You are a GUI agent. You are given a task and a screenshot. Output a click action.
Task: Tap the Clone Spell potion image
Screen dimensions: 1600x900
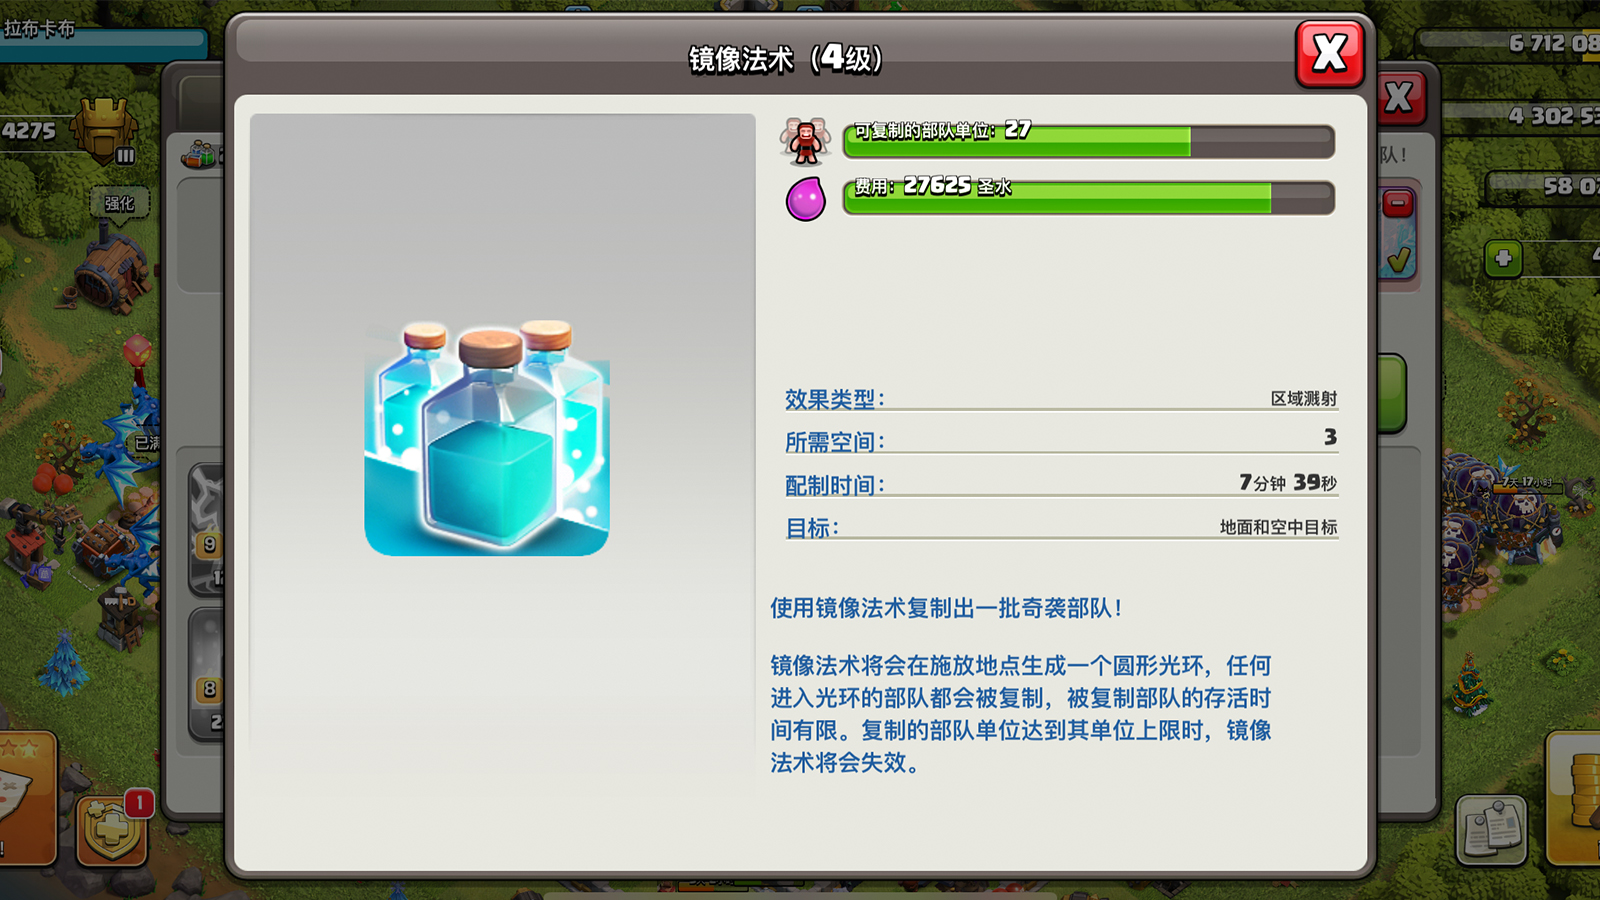[487, 437]
